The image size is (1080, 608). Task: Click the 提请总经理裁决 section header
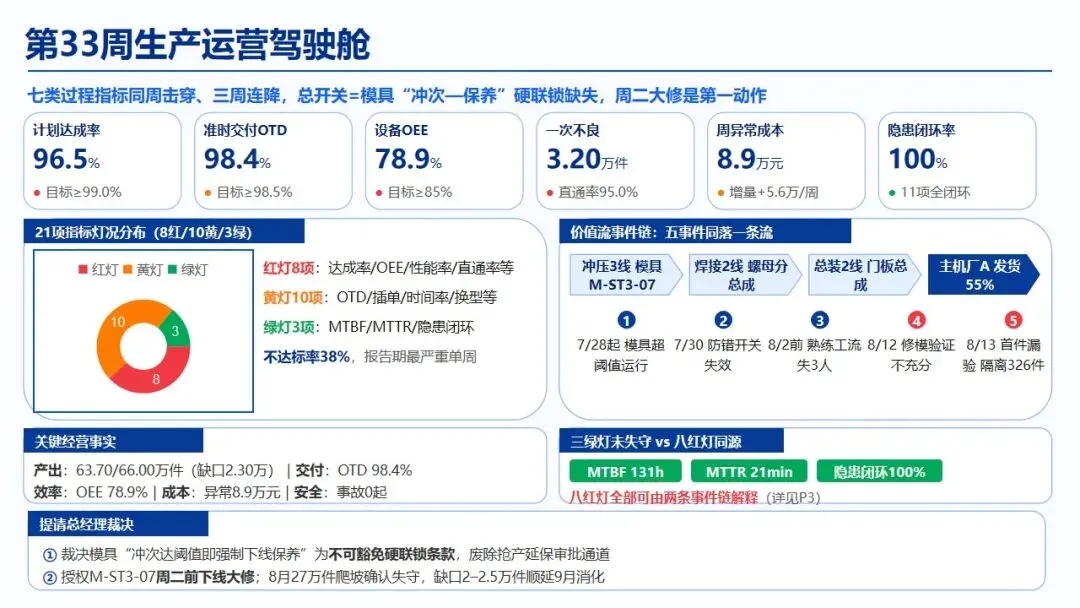(x=118, y=524)
